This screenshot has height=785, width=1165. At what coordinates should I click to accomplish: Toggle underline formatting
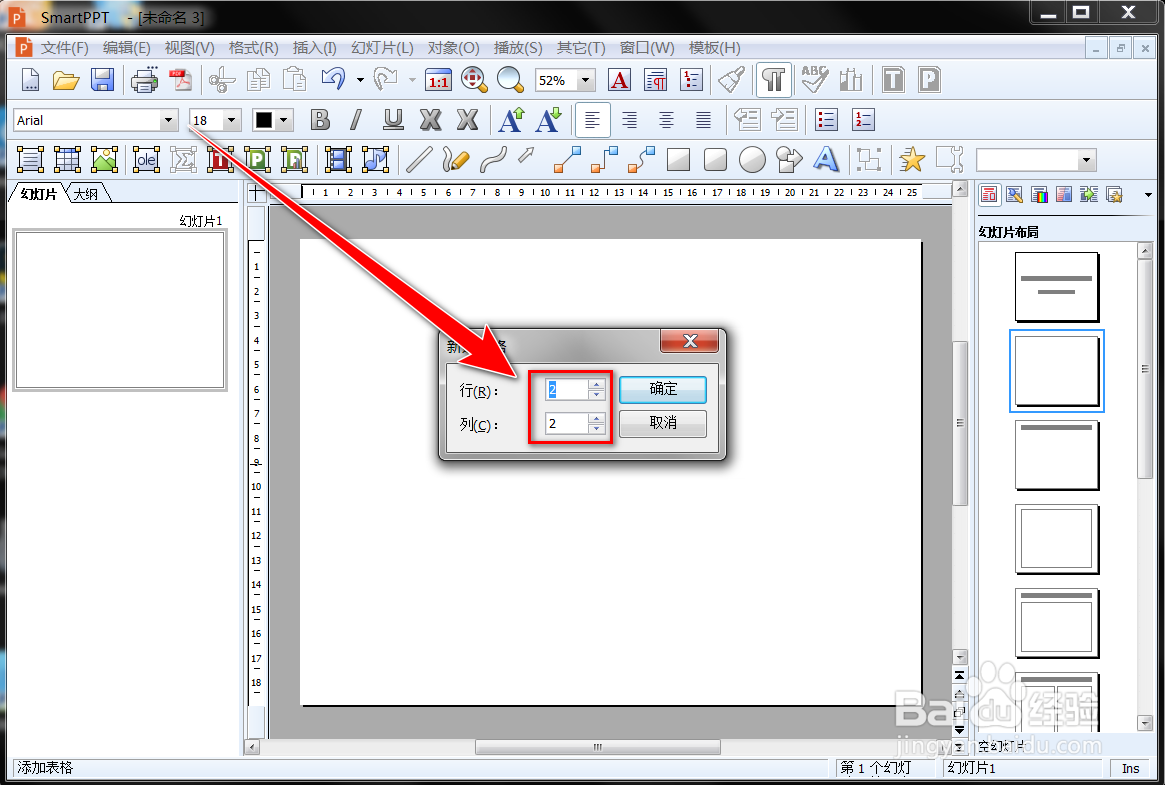tap(393, 120)
